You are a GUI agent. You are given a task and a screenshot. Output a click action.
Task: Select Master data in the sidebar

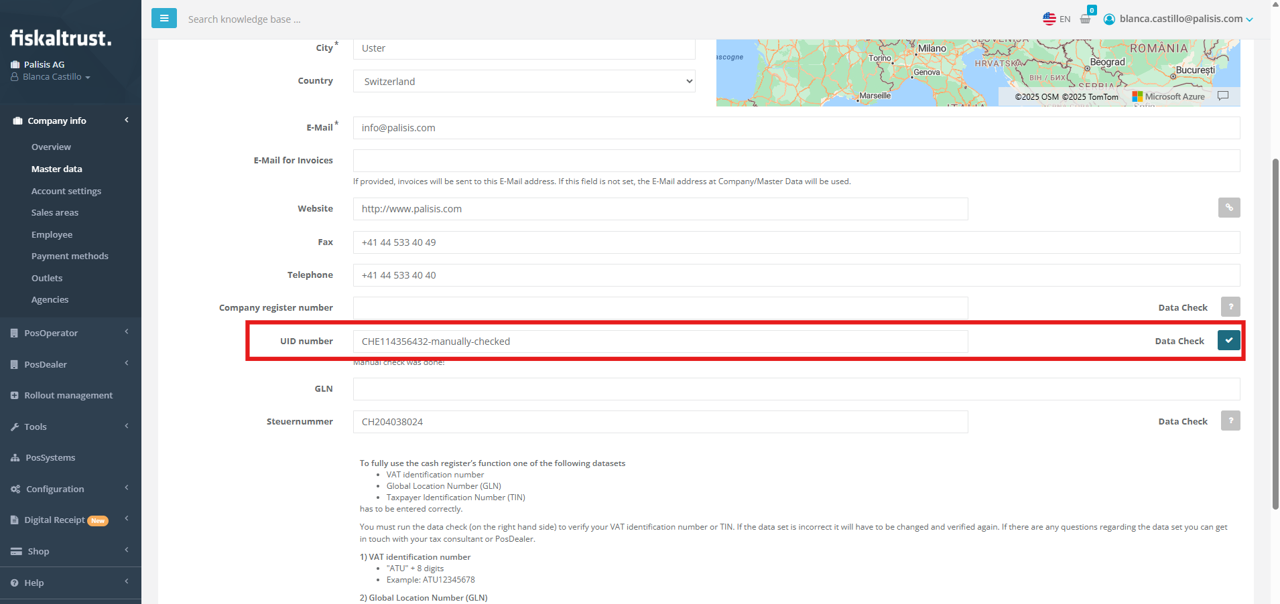(57, 169)
